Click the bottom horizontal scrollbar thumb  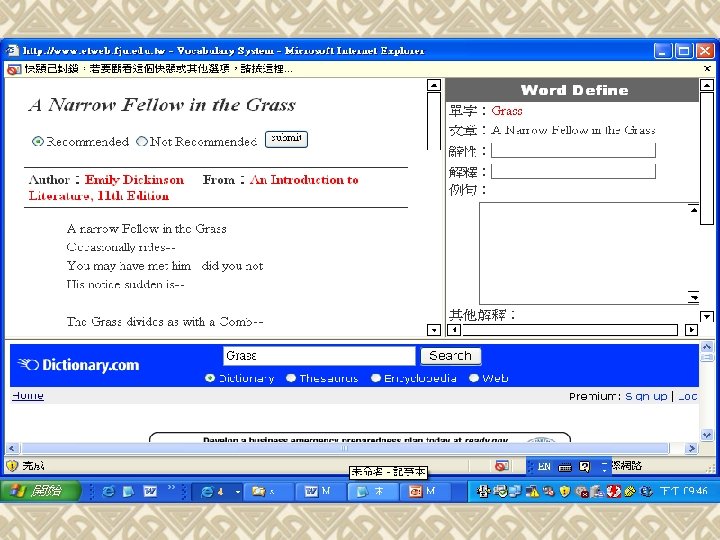pos(345,448)
